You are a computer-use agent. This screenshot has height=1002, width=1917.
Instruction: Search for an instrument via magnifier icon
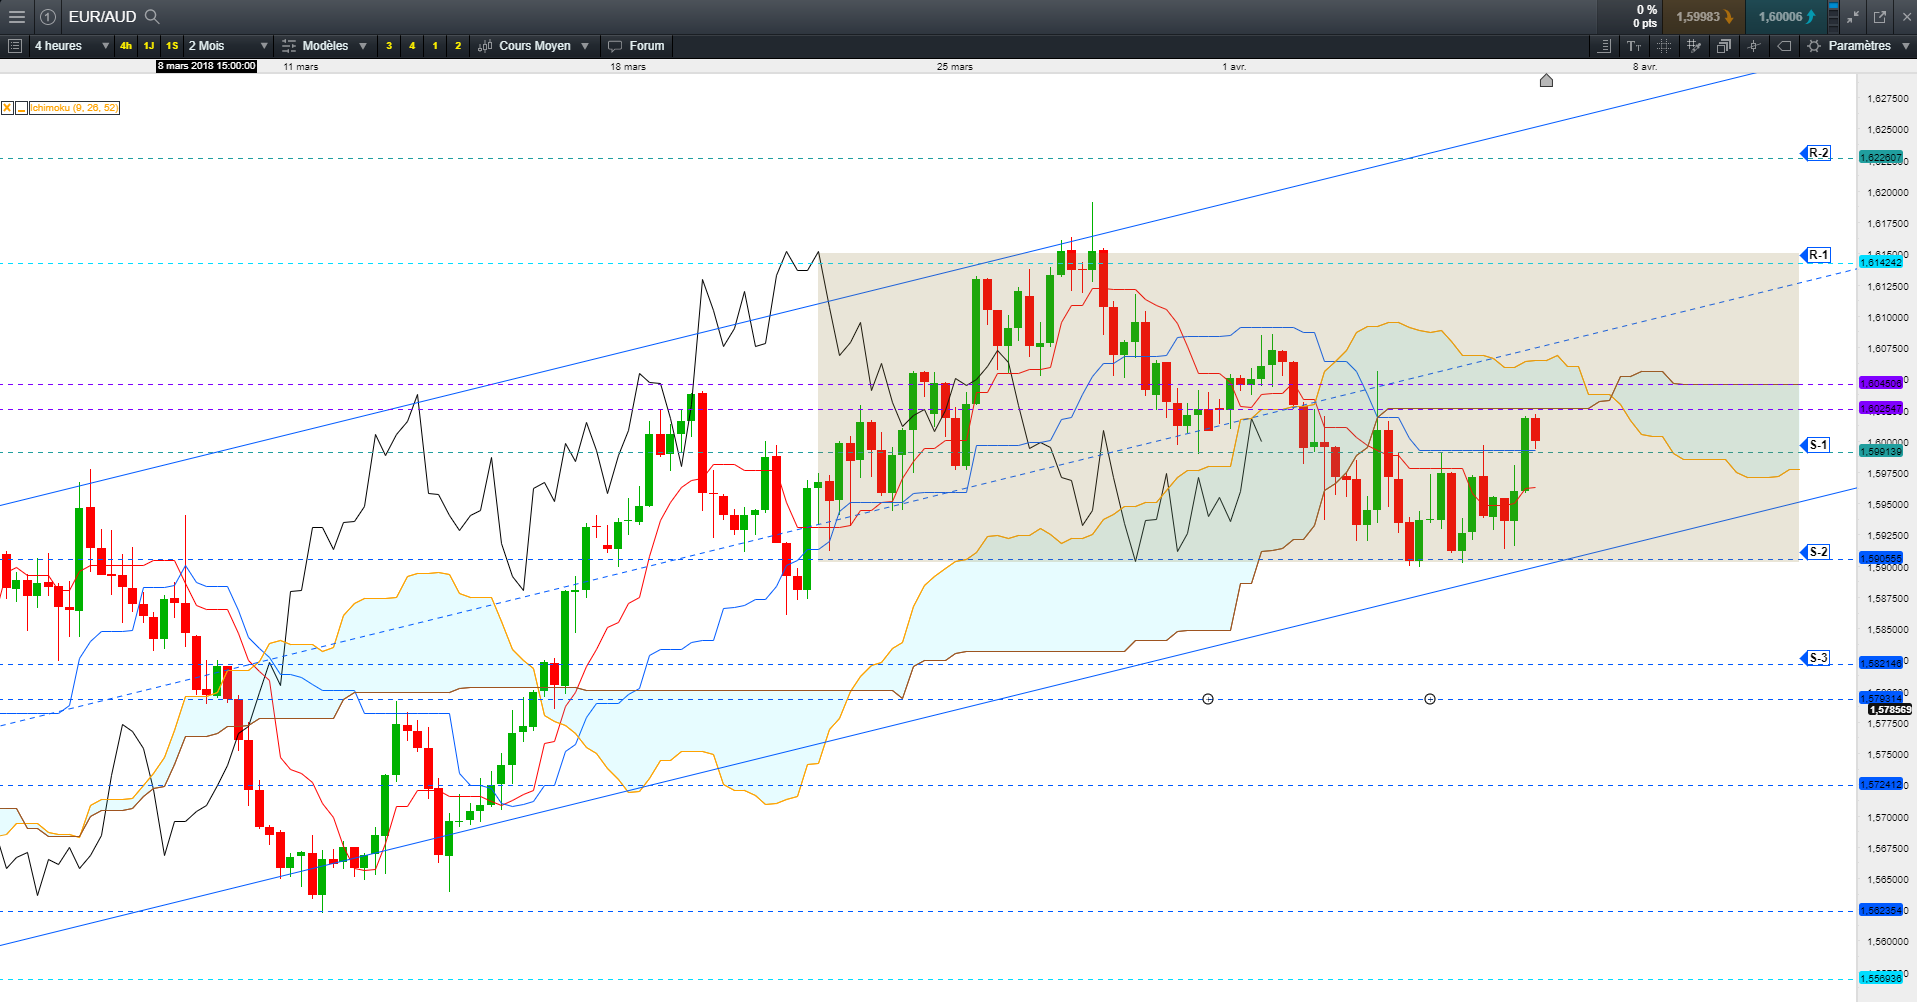click(152, 17)
